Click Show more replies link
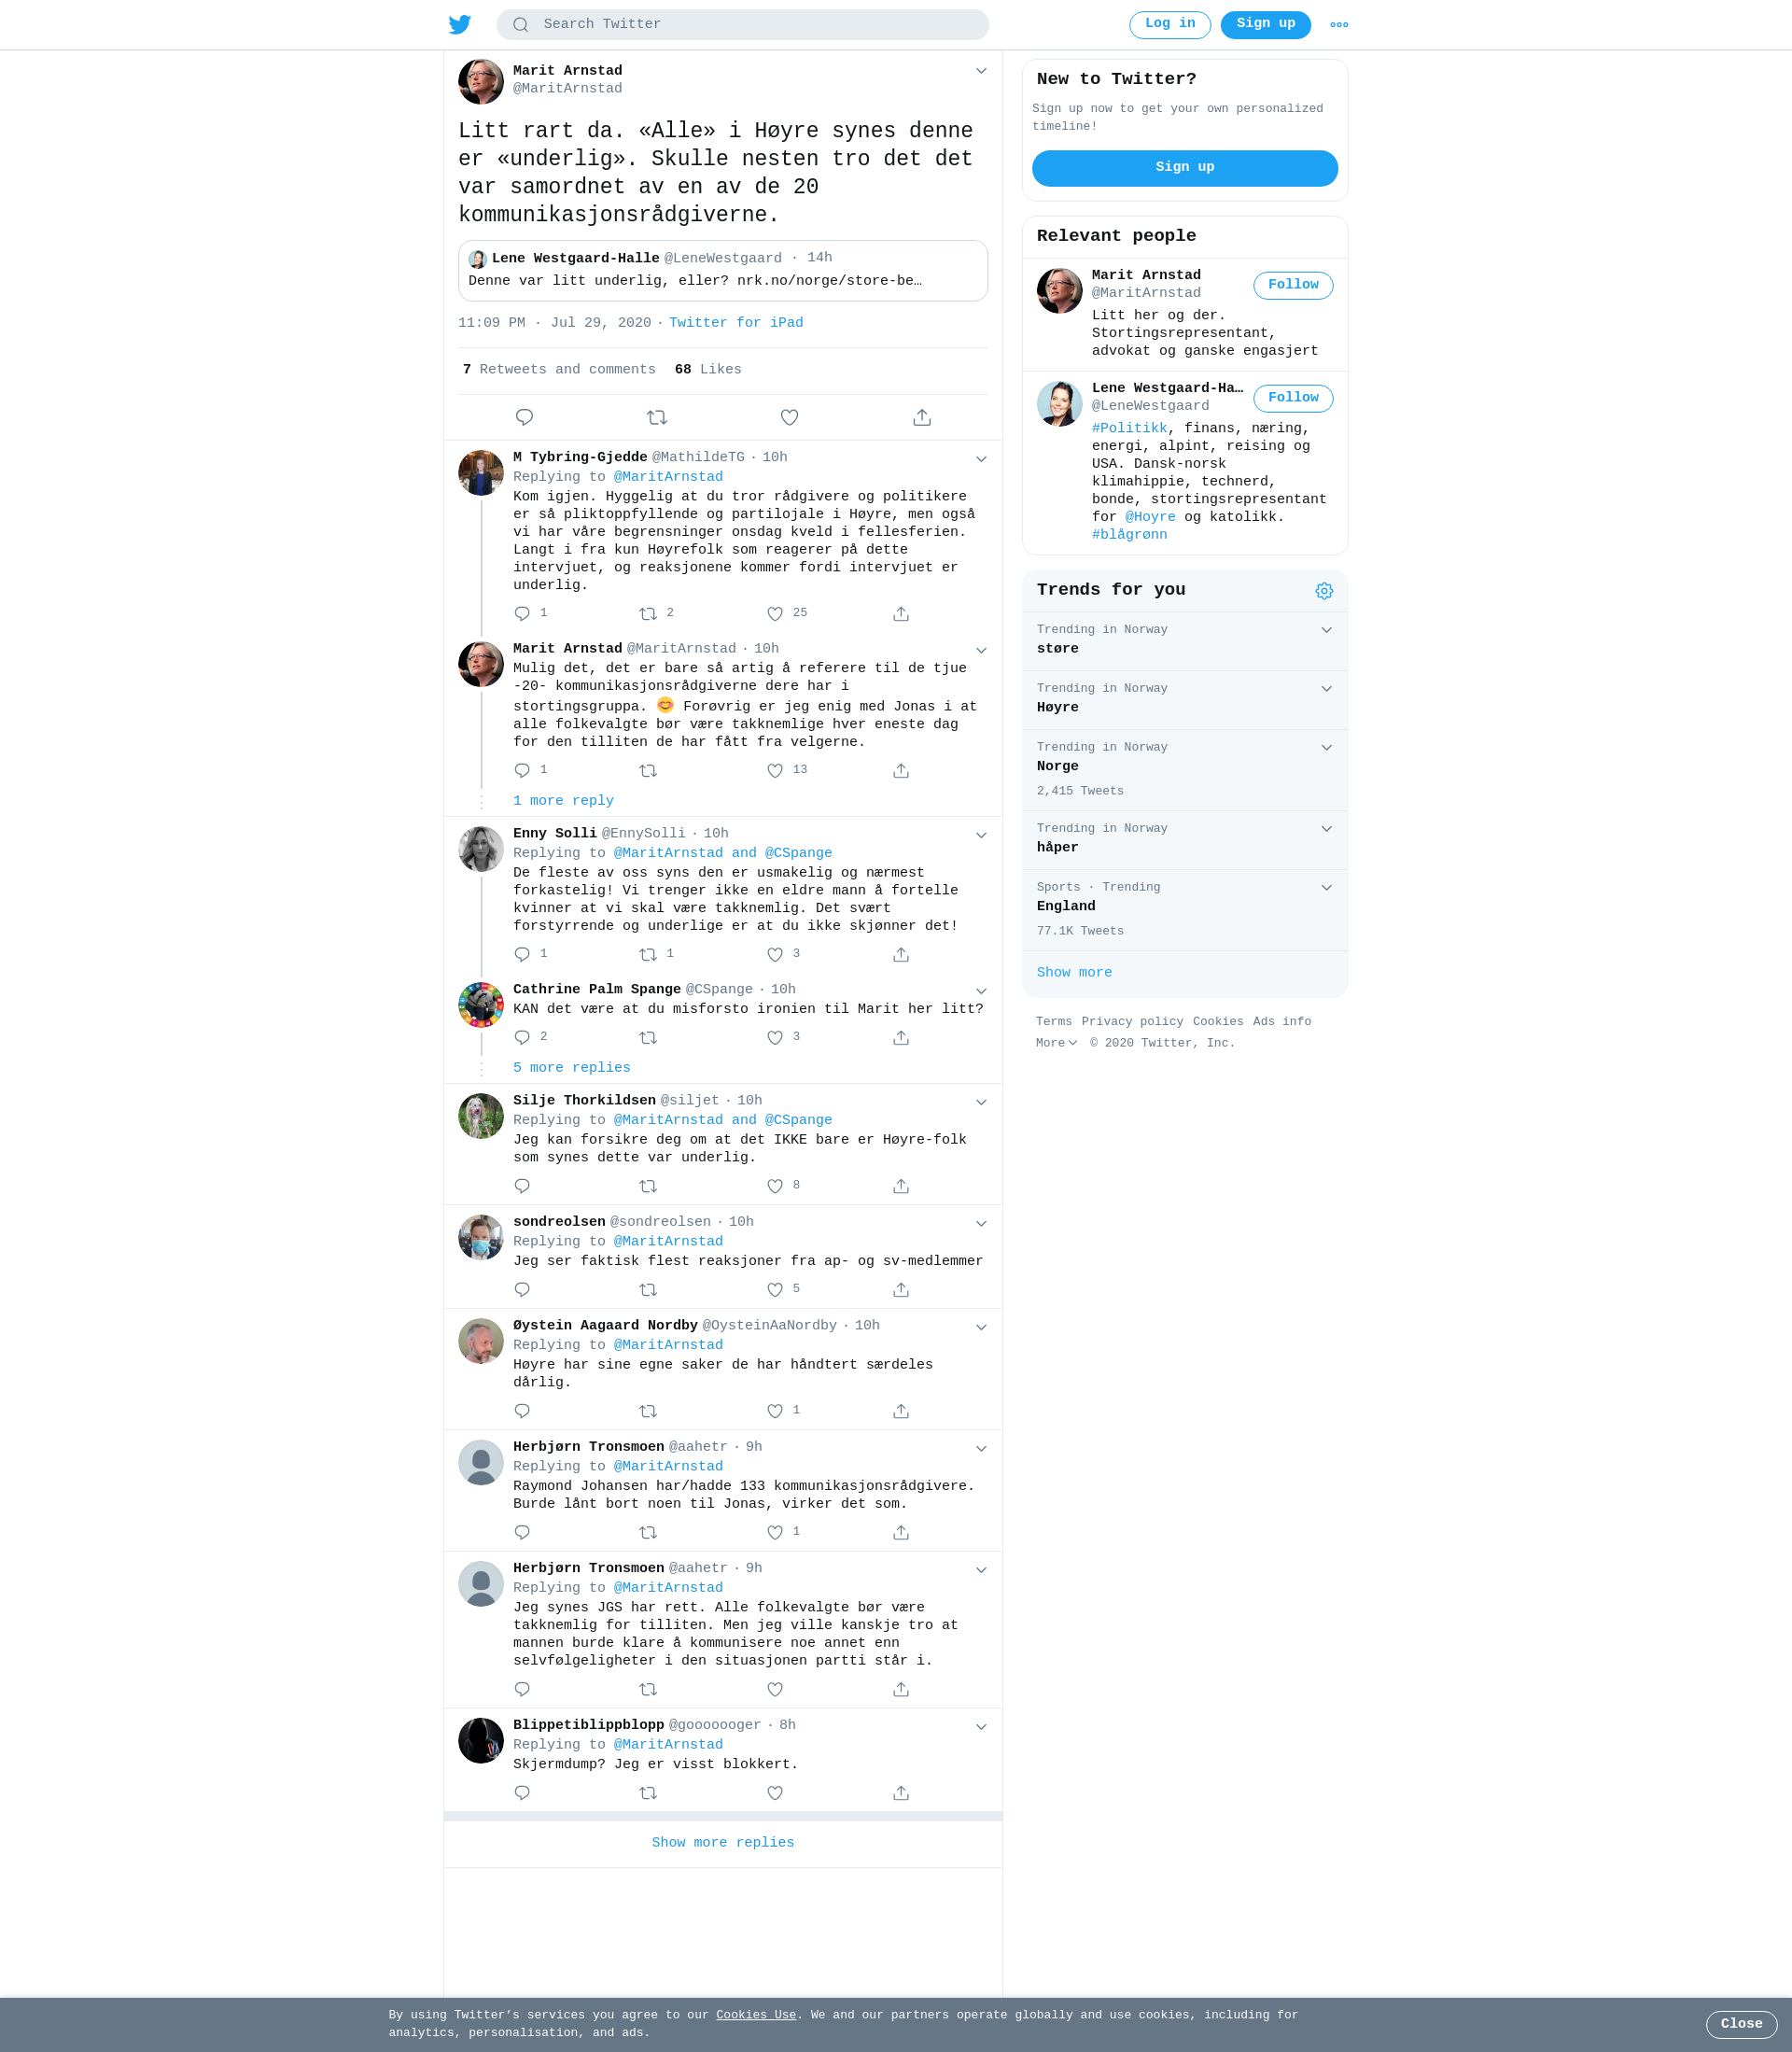This screenshot has width=1792, height=2052. tap(723, 1843)
